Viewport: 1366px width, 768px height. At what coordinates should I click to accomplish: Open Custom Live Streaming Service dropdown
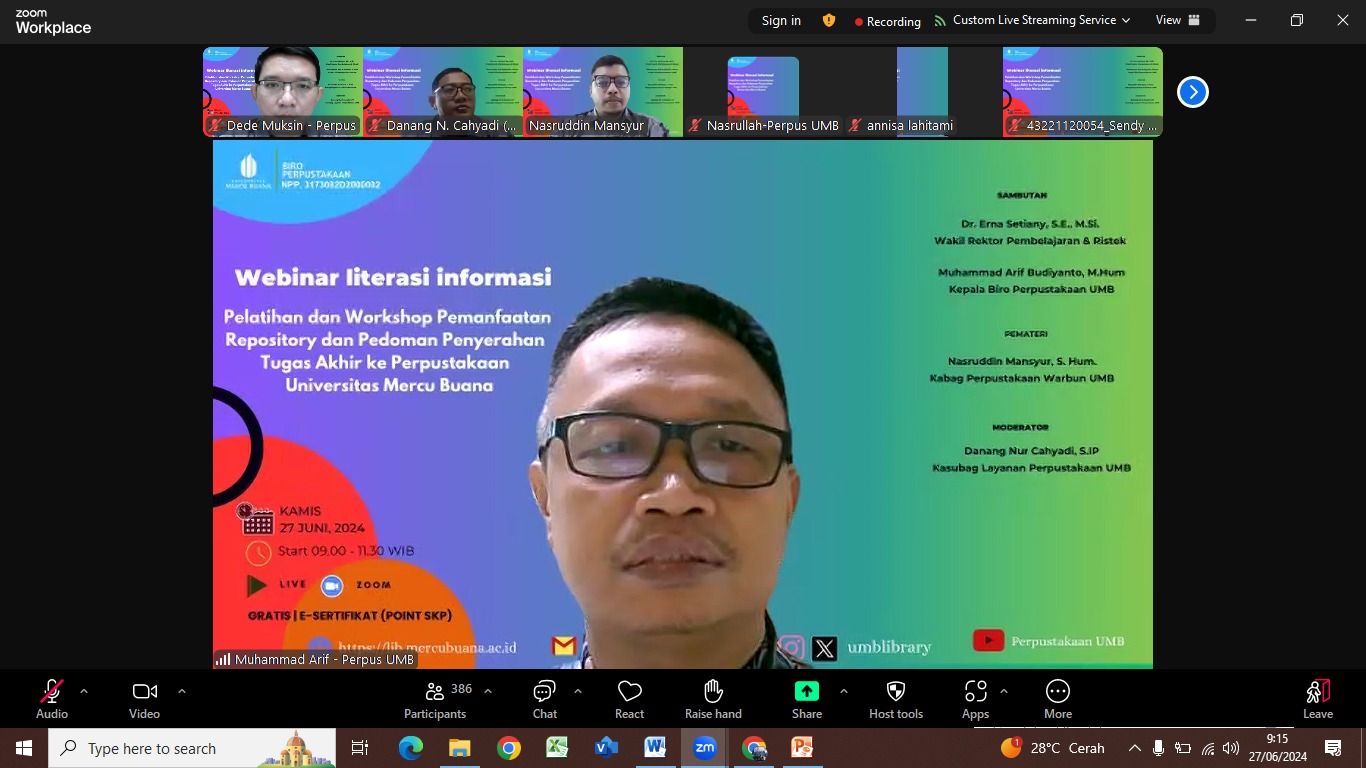click(1032, 20)
